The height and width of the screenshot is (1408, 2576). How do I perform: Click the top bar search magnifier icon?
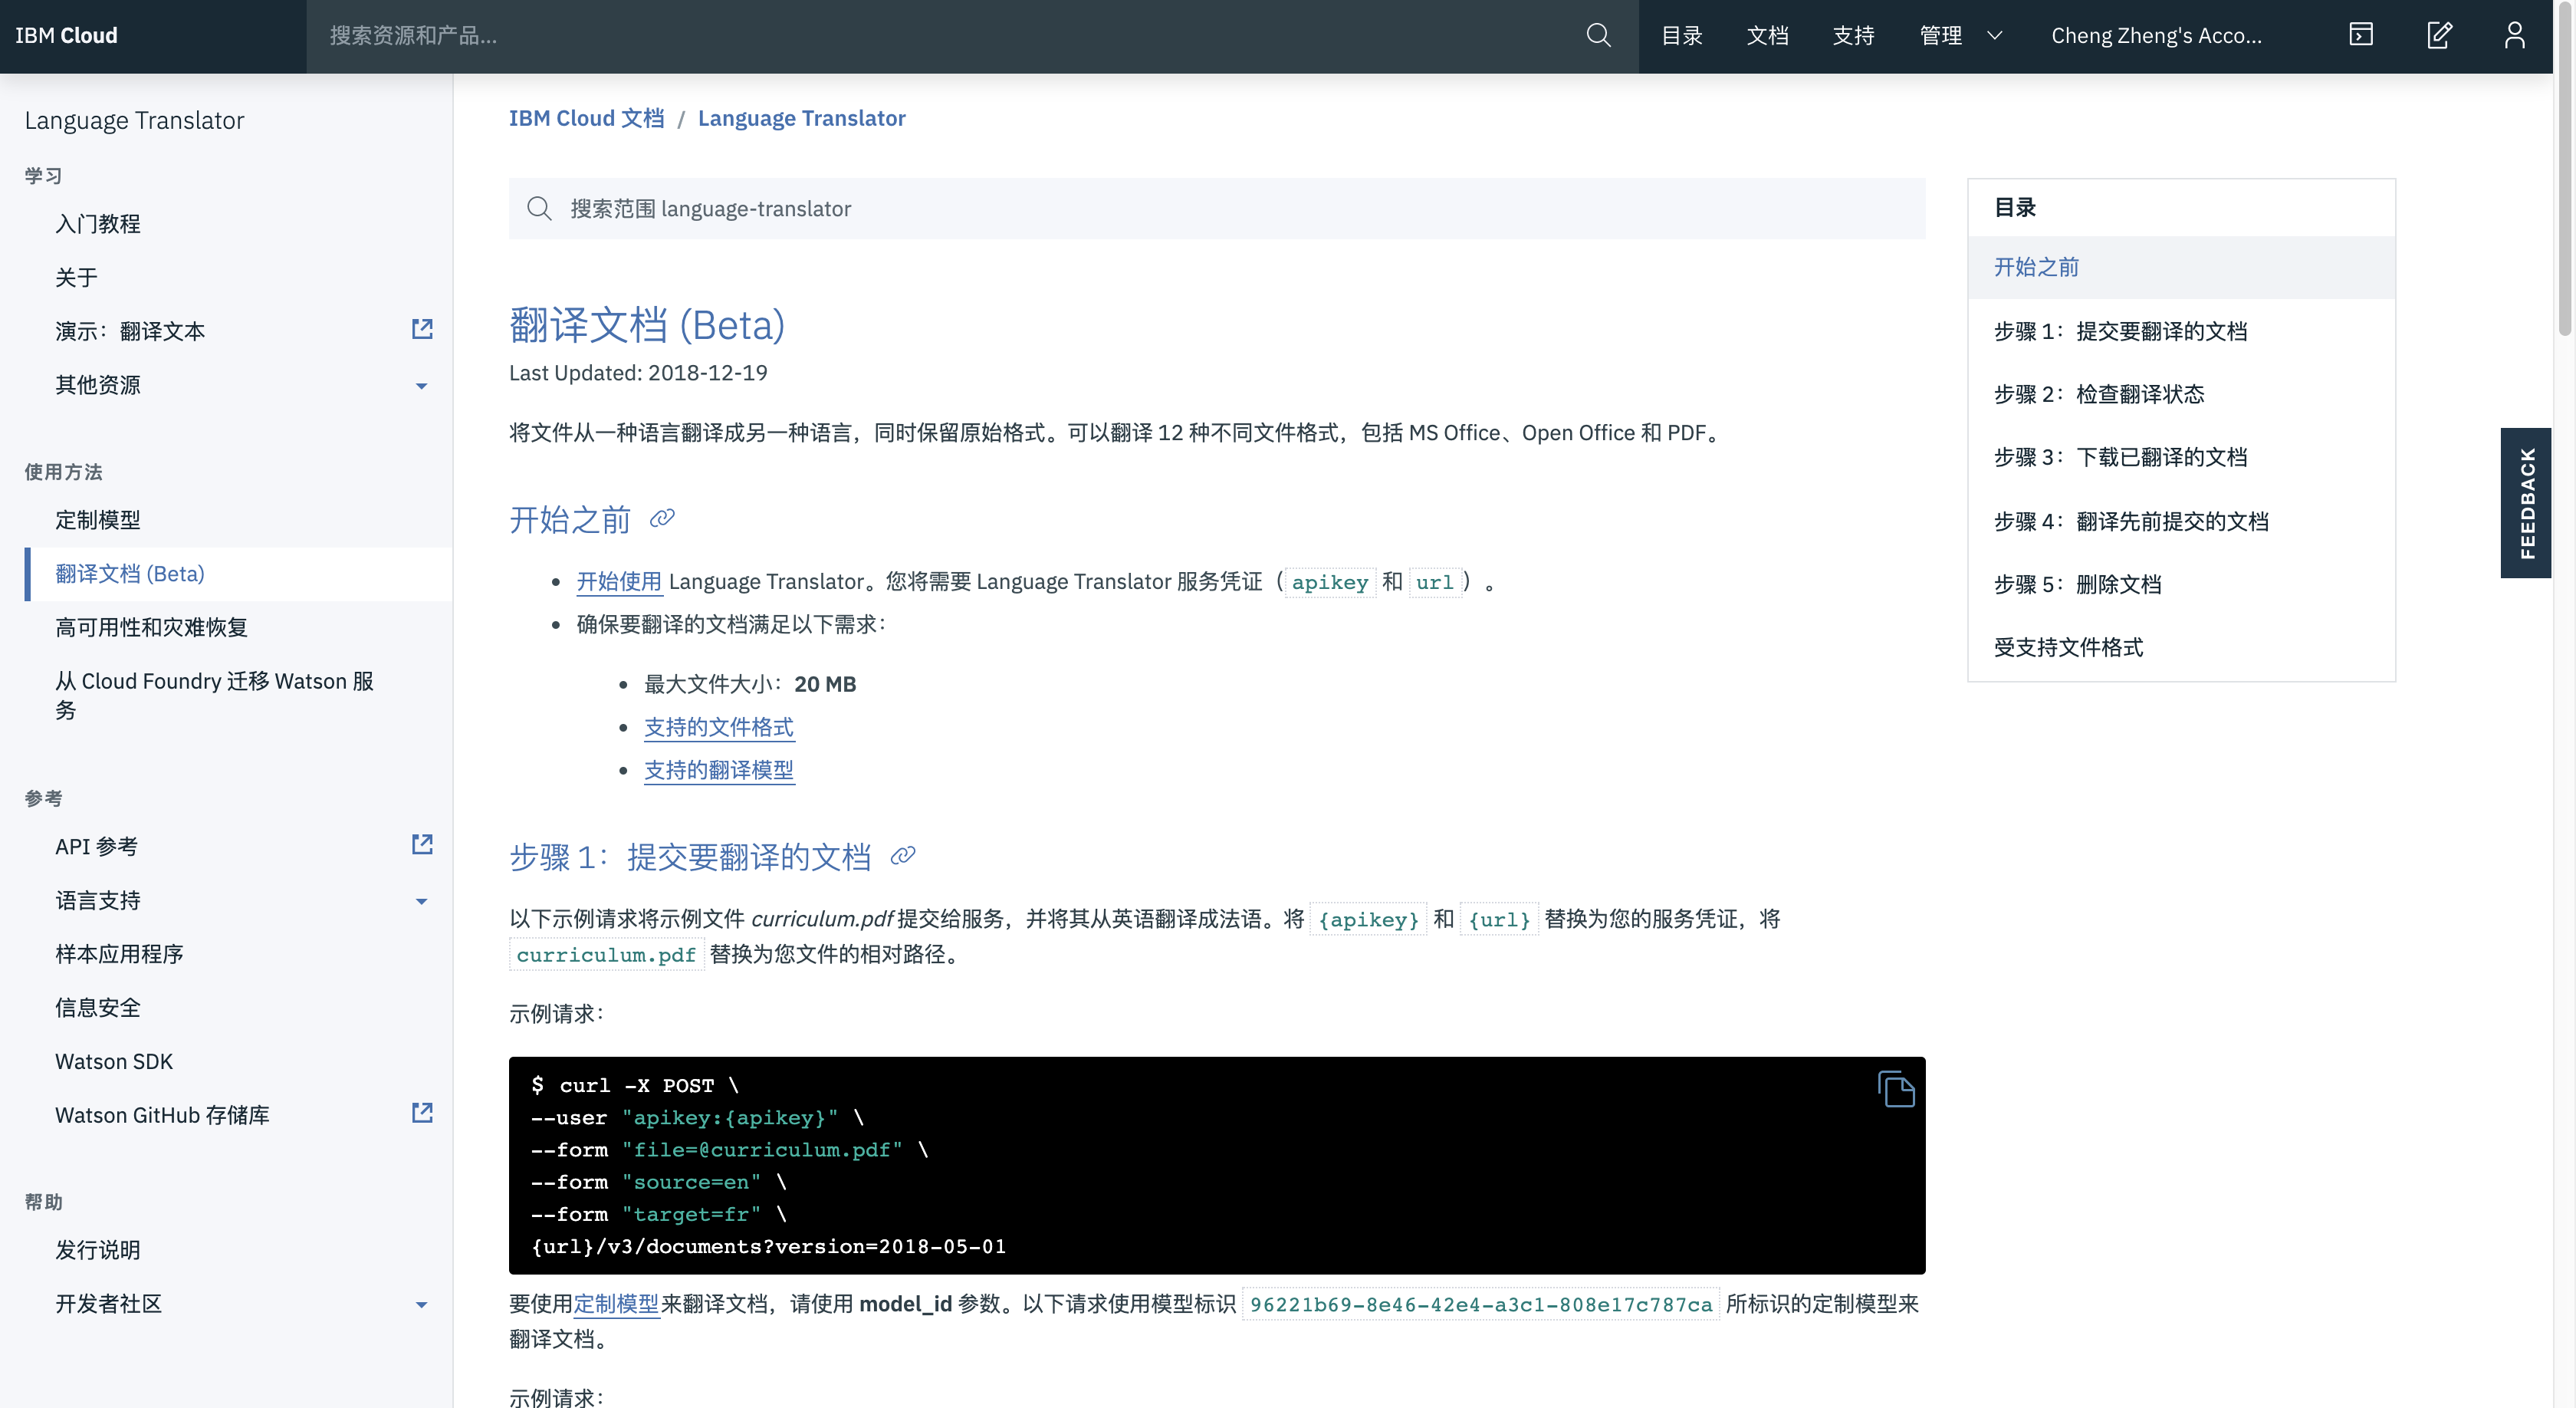coord(1598,36)
